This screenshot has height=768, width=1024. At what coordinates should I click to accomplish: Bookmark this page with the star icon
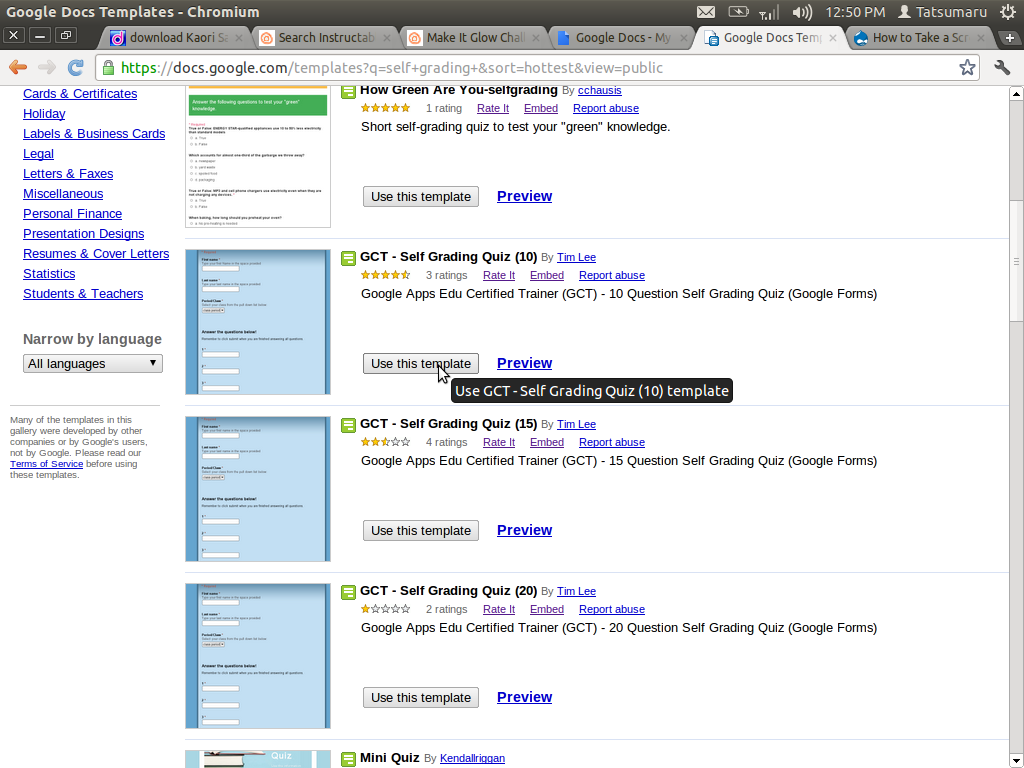pos(967,68)
